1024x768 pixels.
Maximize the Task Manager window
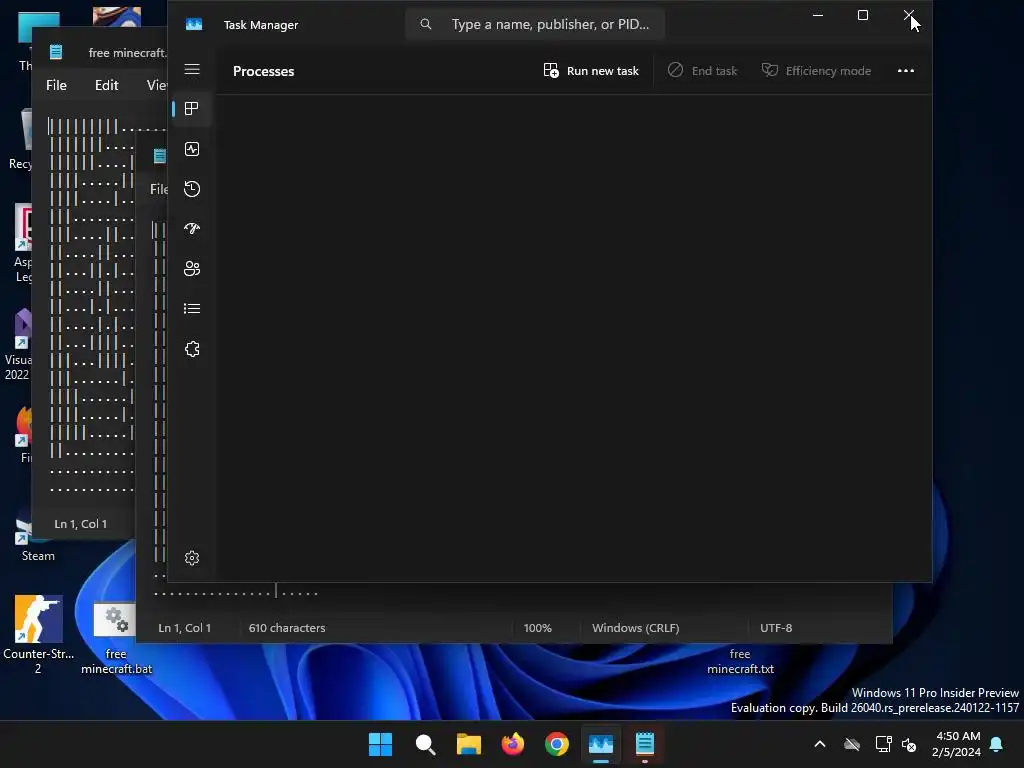tap(863, 15)
